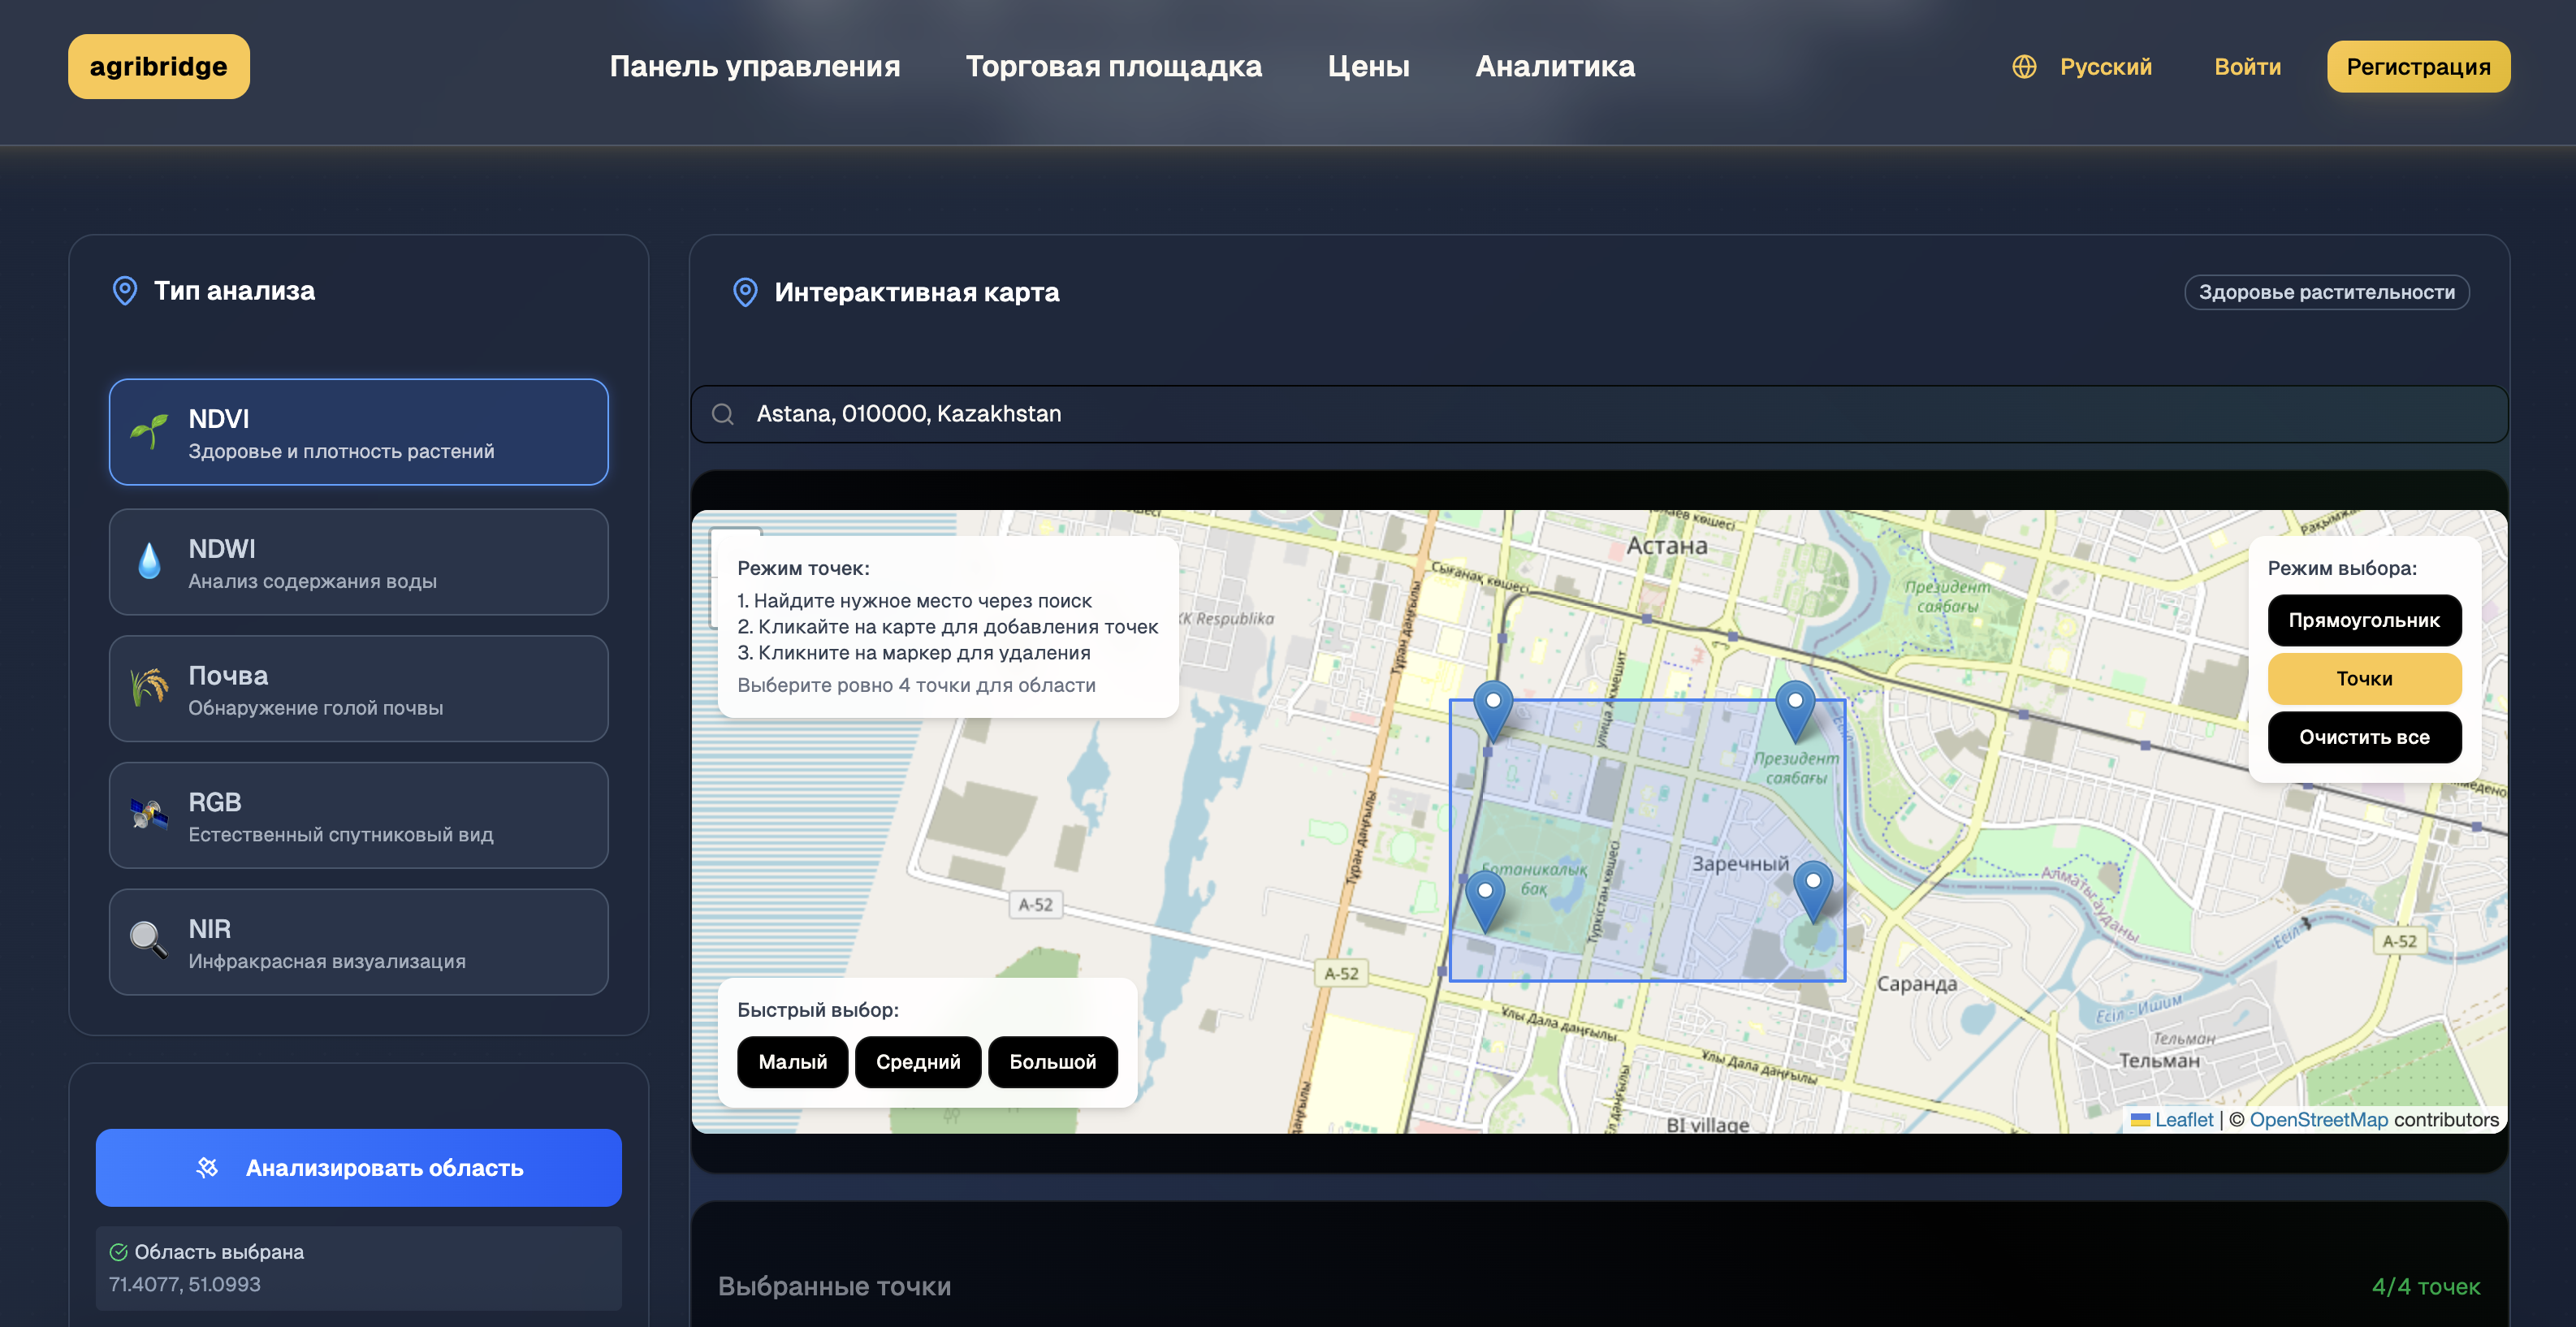Screen dimensions: 2576x1327
Task: Switch selection mode to Прямоугольник
Action: click(2363, 620)
